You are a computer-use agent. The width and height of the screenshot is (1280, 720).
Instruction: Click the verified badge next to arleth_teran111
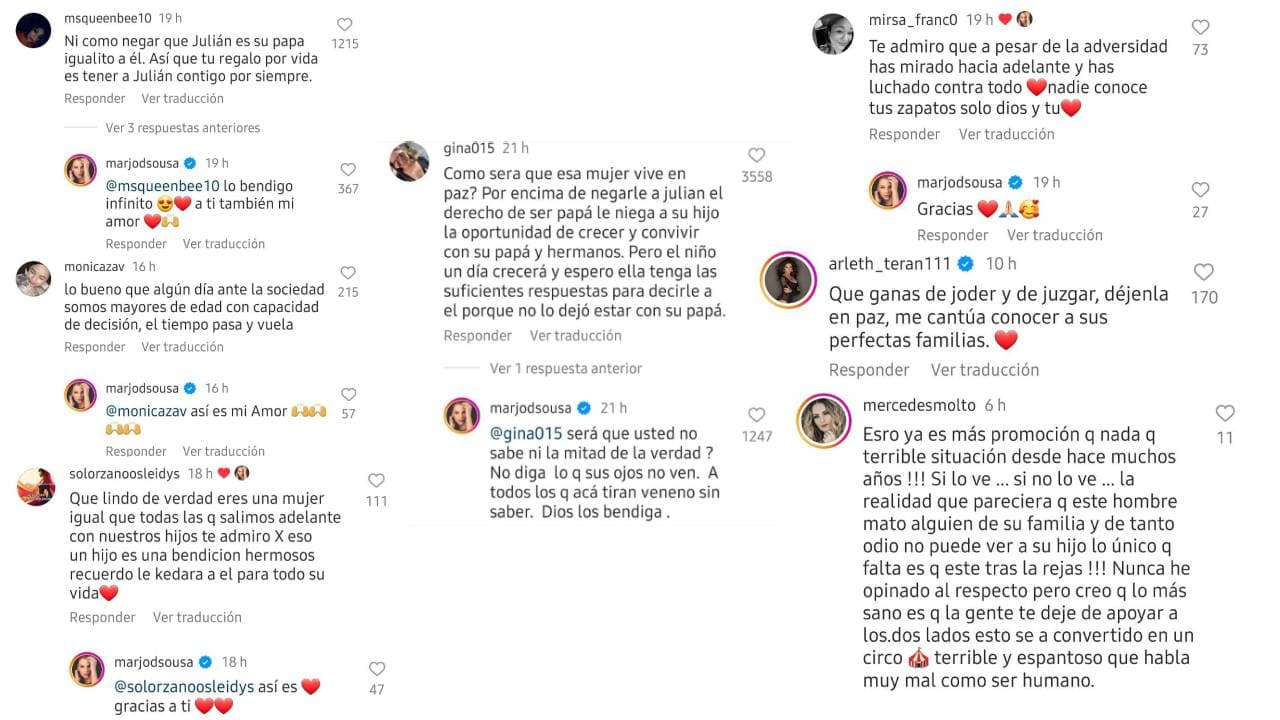tap(963, 264)
